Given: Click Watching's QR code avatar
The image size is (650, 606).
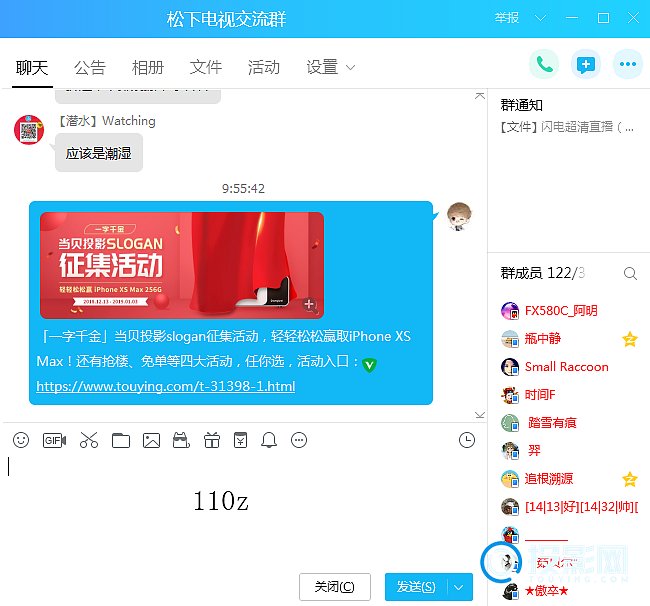Looking at the screenshot, I should pos(29,130).
